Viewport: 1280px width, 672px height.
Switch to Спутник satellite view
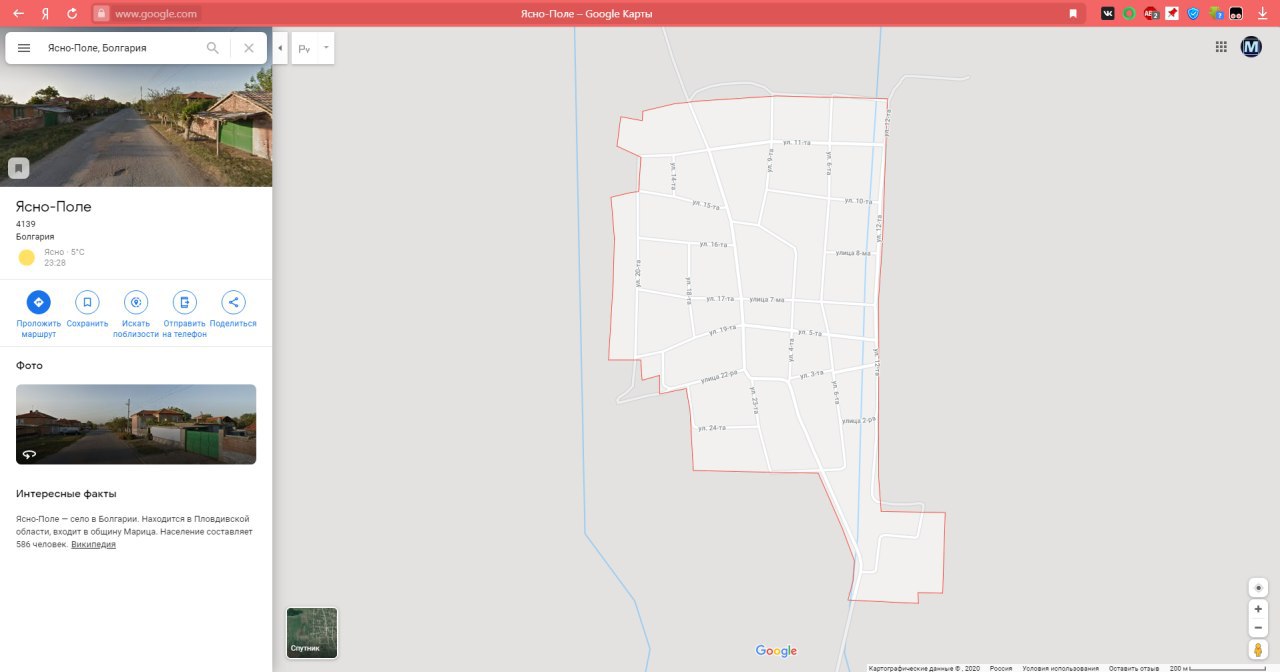pos(312,632)
